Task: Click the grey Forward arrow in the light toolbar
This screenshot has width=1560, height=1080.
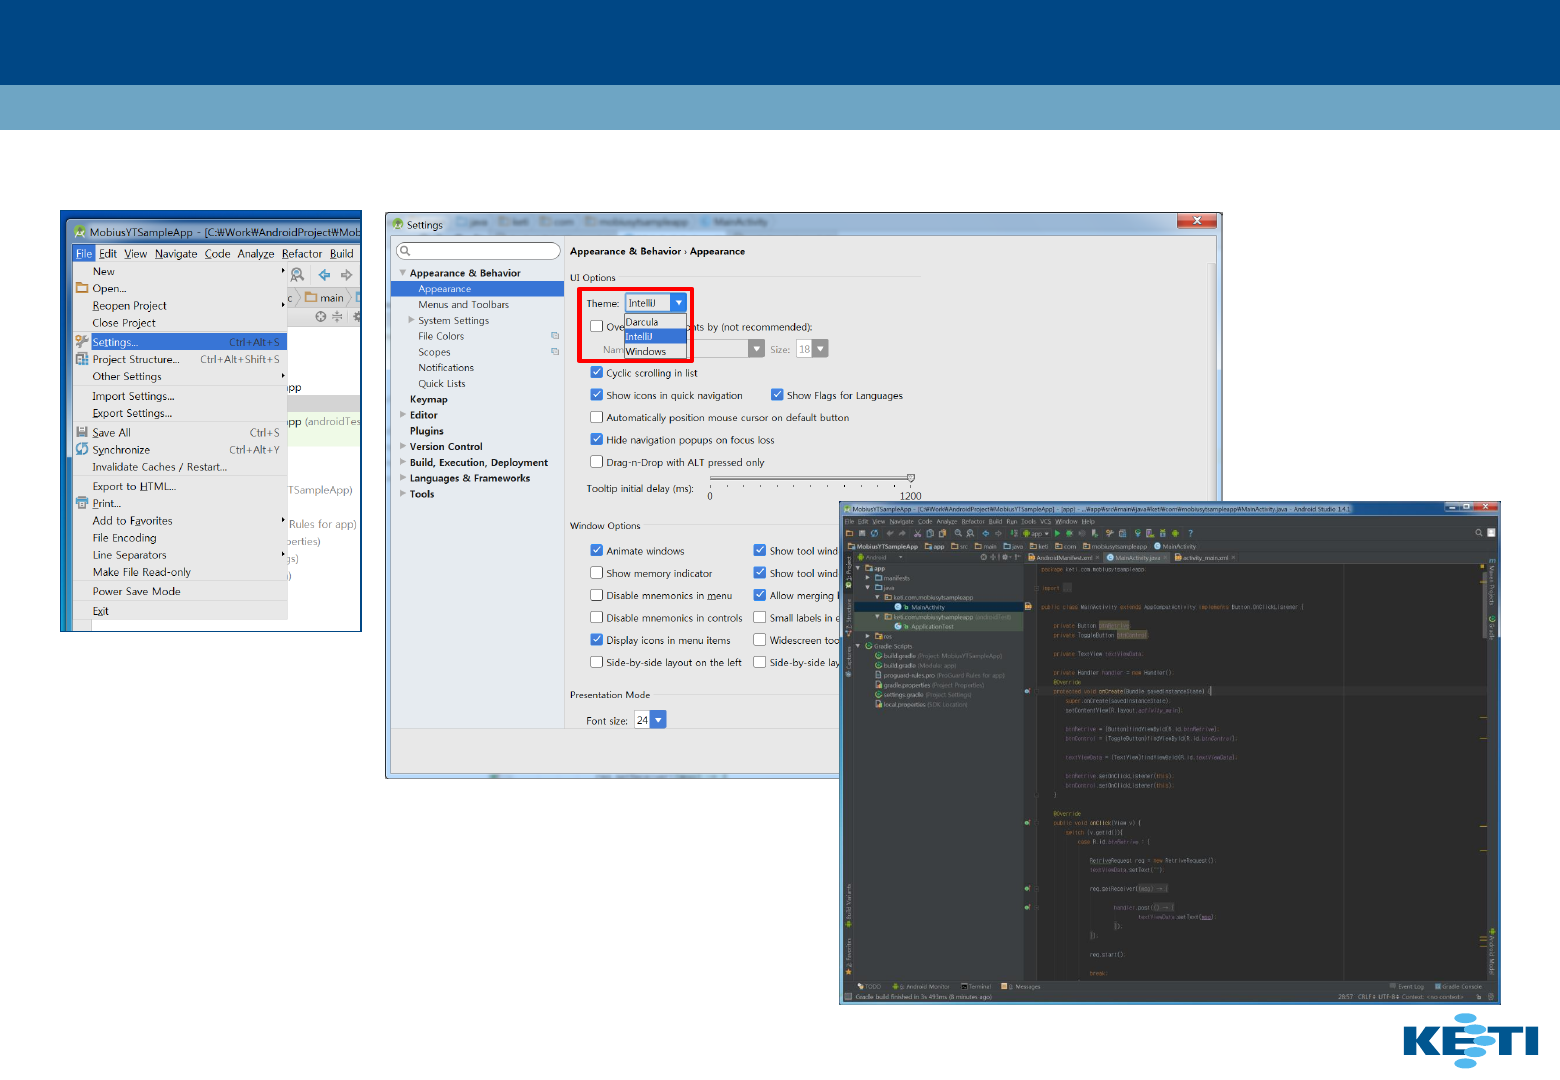Action: coord(346,274)
